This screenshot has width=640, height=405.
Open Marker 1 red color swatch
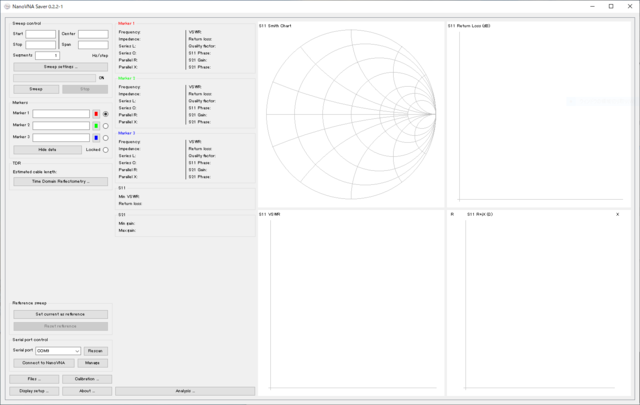[x=96, y=114]
